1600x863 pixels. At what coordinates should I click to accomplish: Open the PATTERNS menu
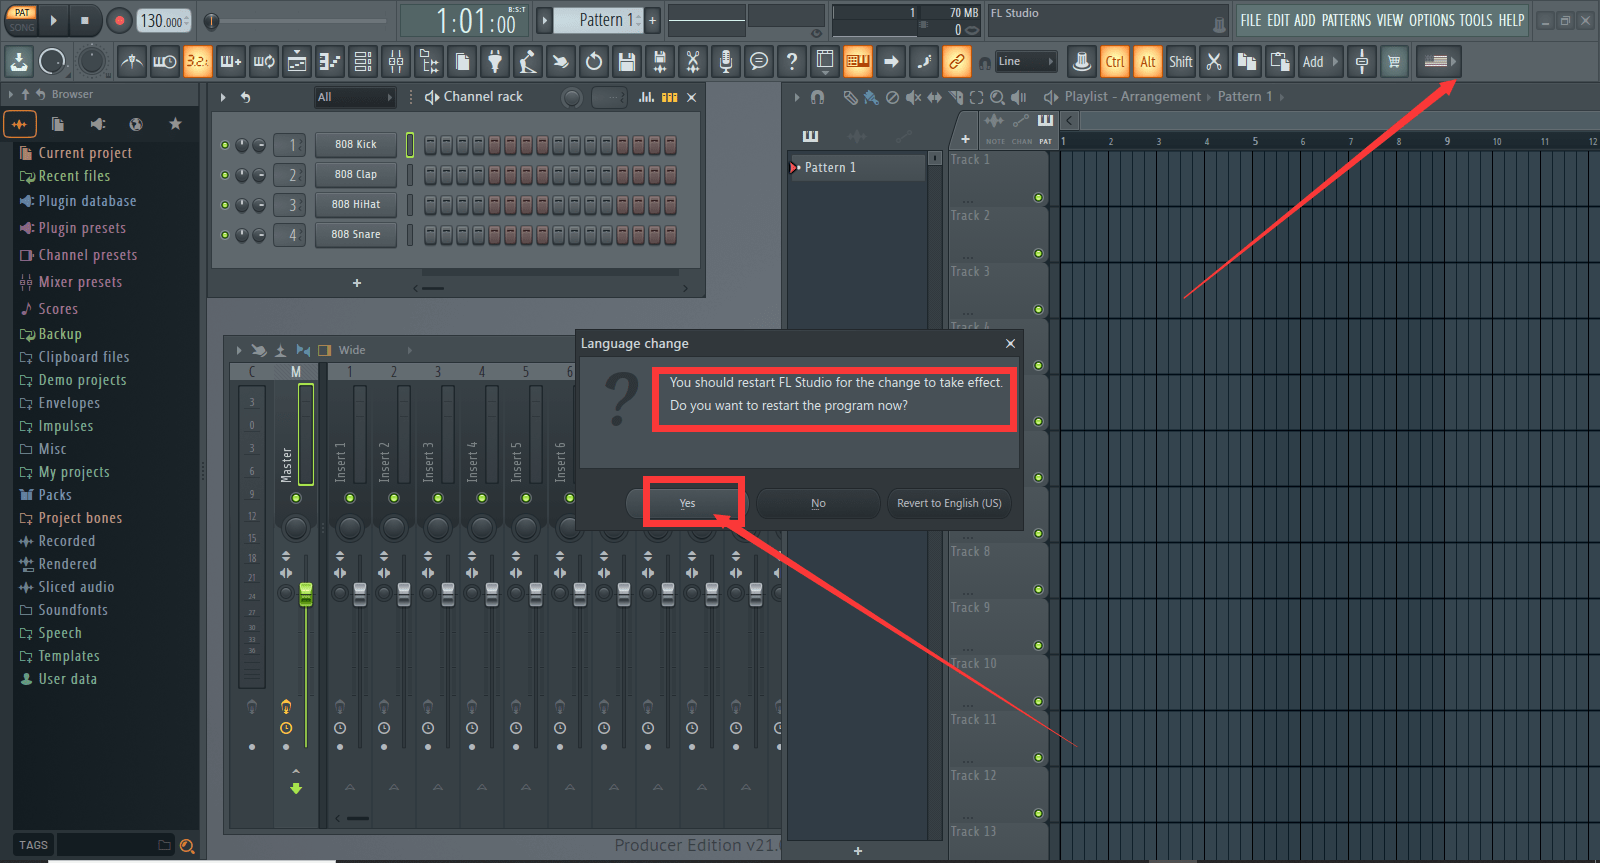(x=1346, y=20)
